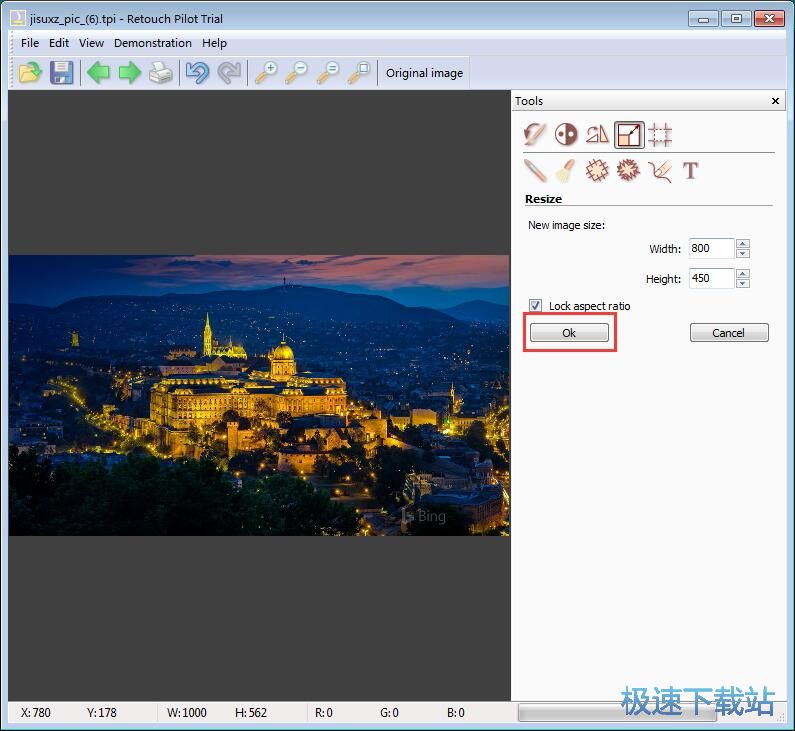Open the Help menu

coord(214,43)
